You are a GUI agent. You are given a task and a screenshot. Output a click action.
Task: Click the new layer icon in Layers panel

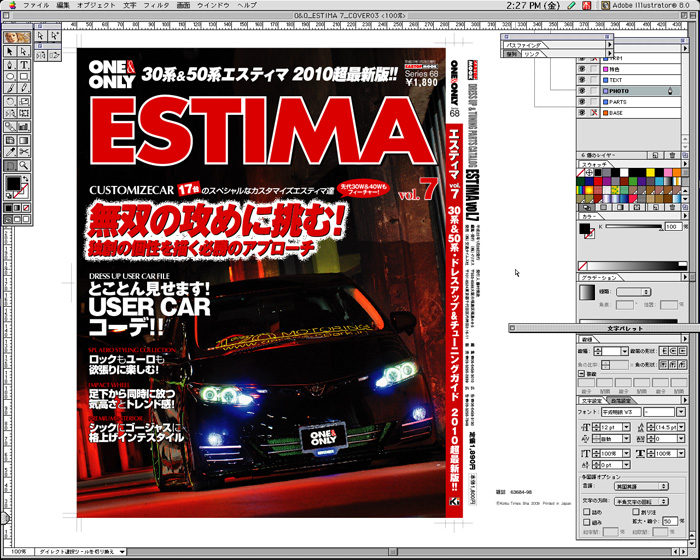coord(655,155)
